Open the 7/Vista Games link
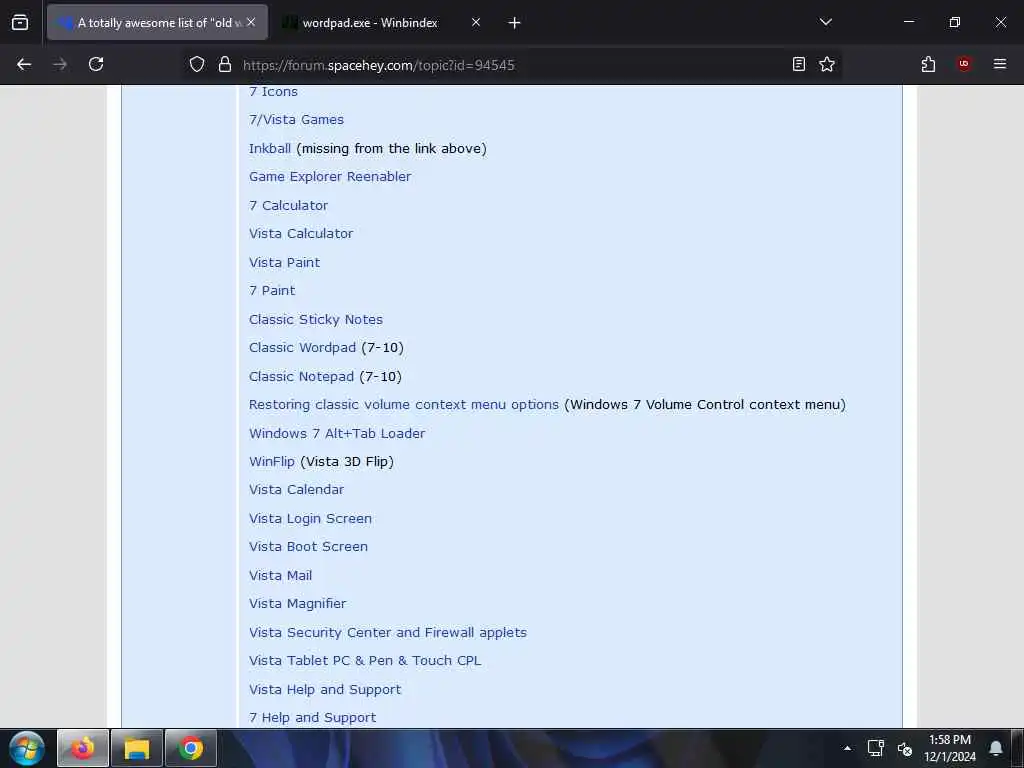The image size is (1024, 768). 296,120
